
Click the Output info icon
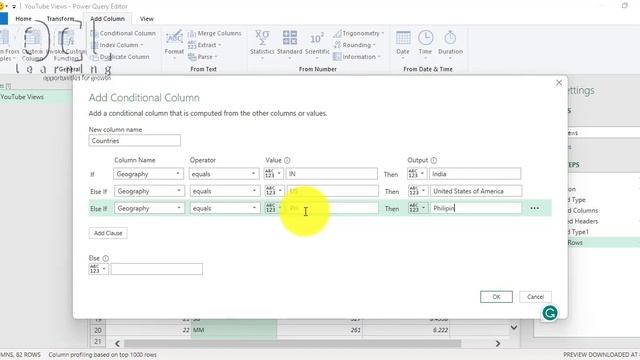pyautogui.click(x=433, y=160)
